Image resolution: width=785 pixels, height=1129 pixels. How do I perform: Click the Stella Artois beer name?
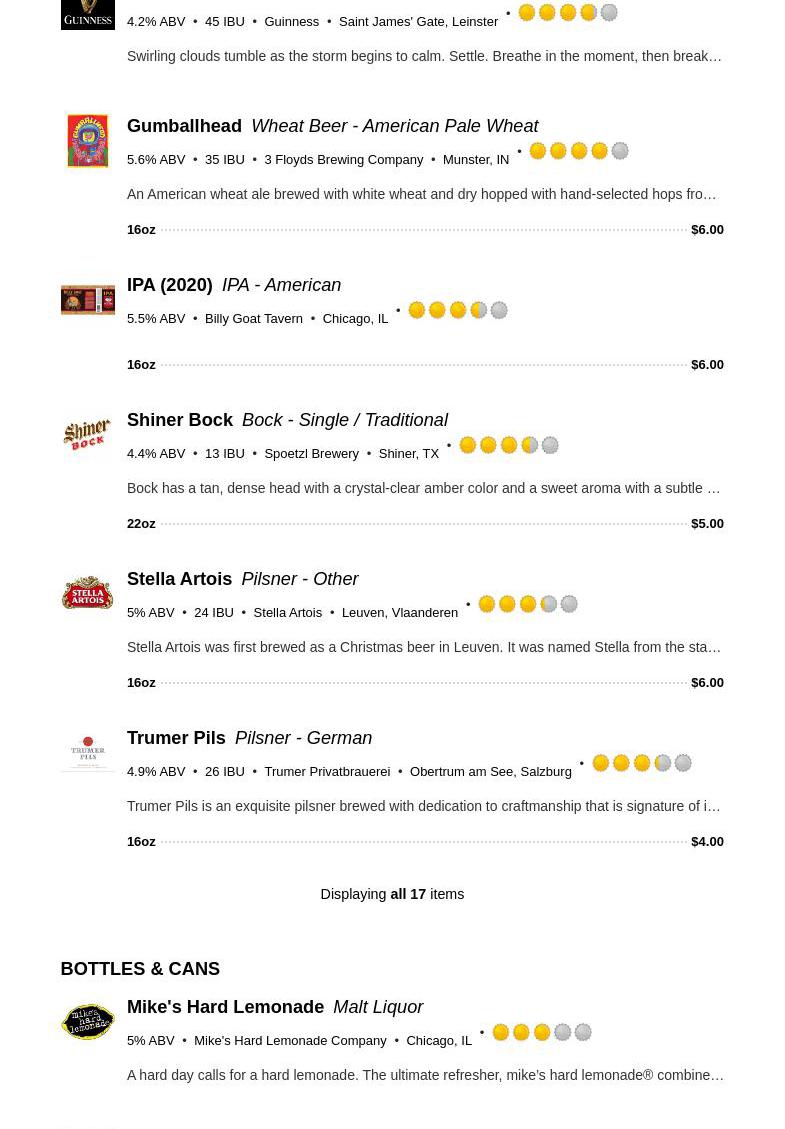click(179, 579)
